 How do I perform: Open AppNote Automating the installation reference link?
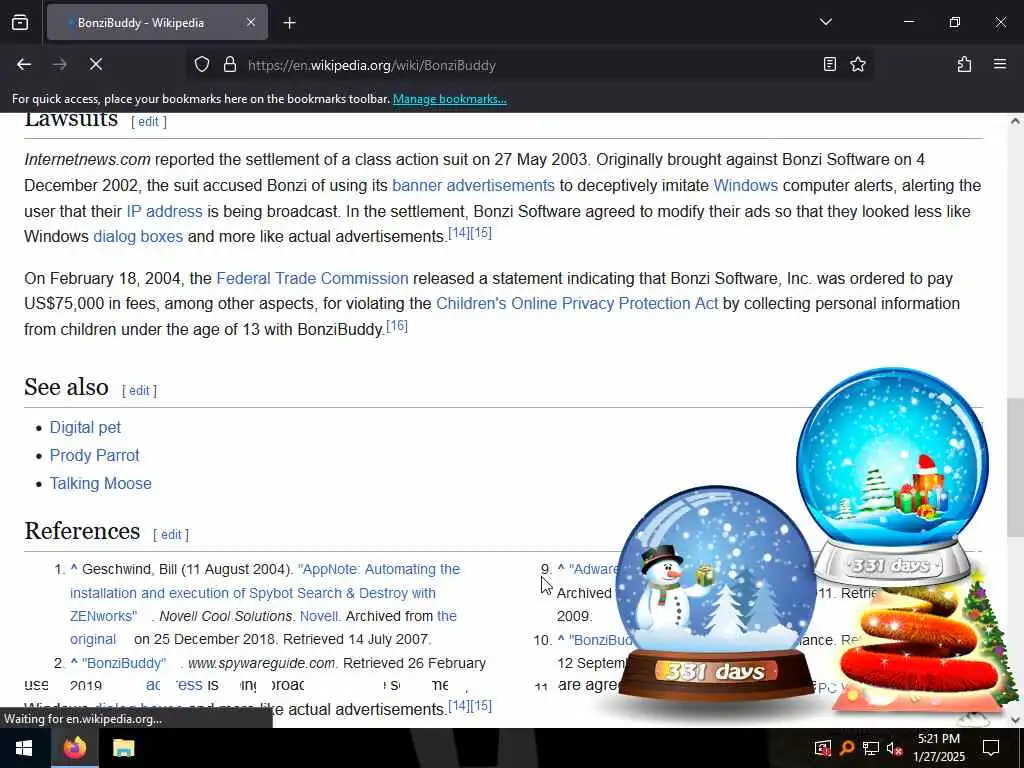tap(264, 592)
